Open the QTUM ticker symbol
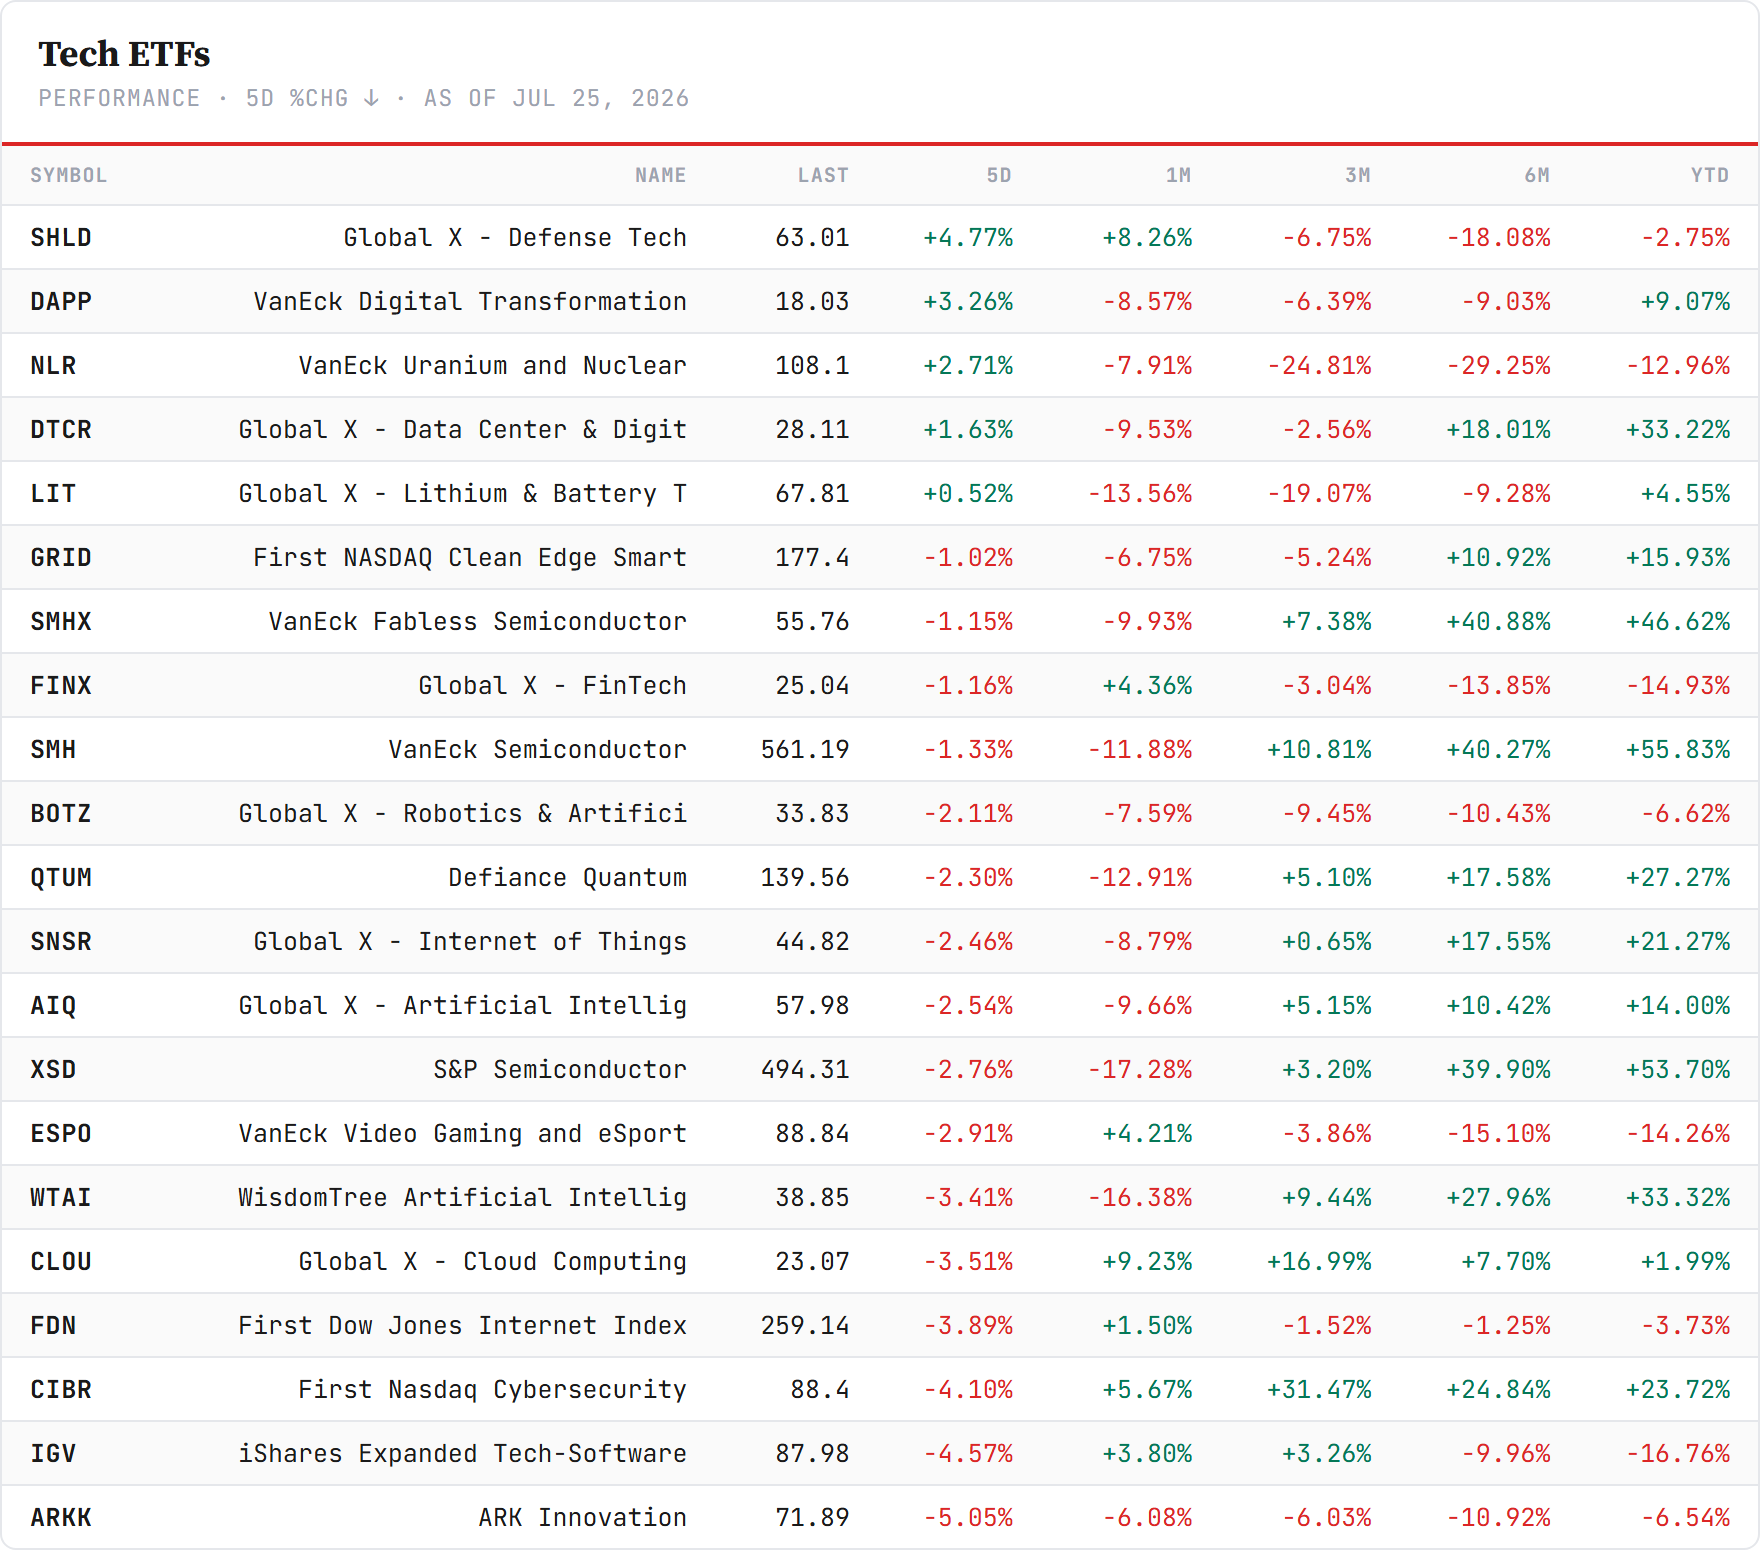Screen dimensions: 1760x1552 pos(61,878)
